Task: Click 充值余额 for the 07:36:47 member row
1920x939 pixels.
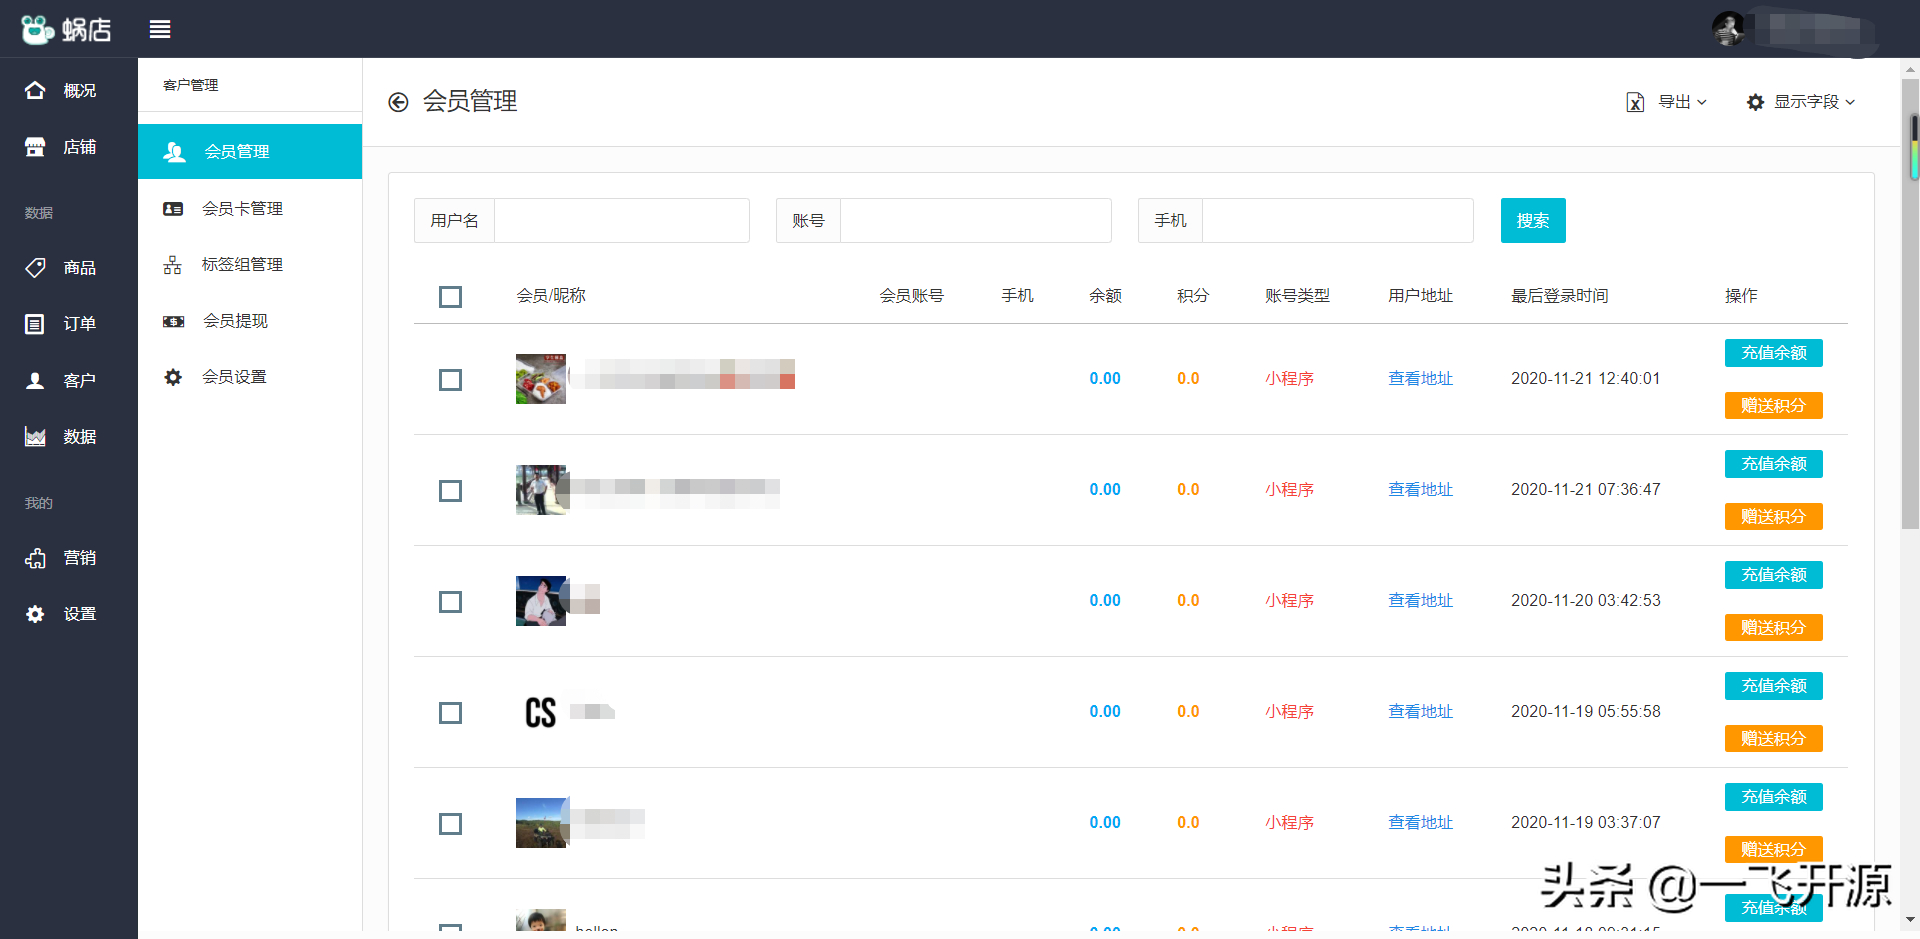Action: (1773, 463)
